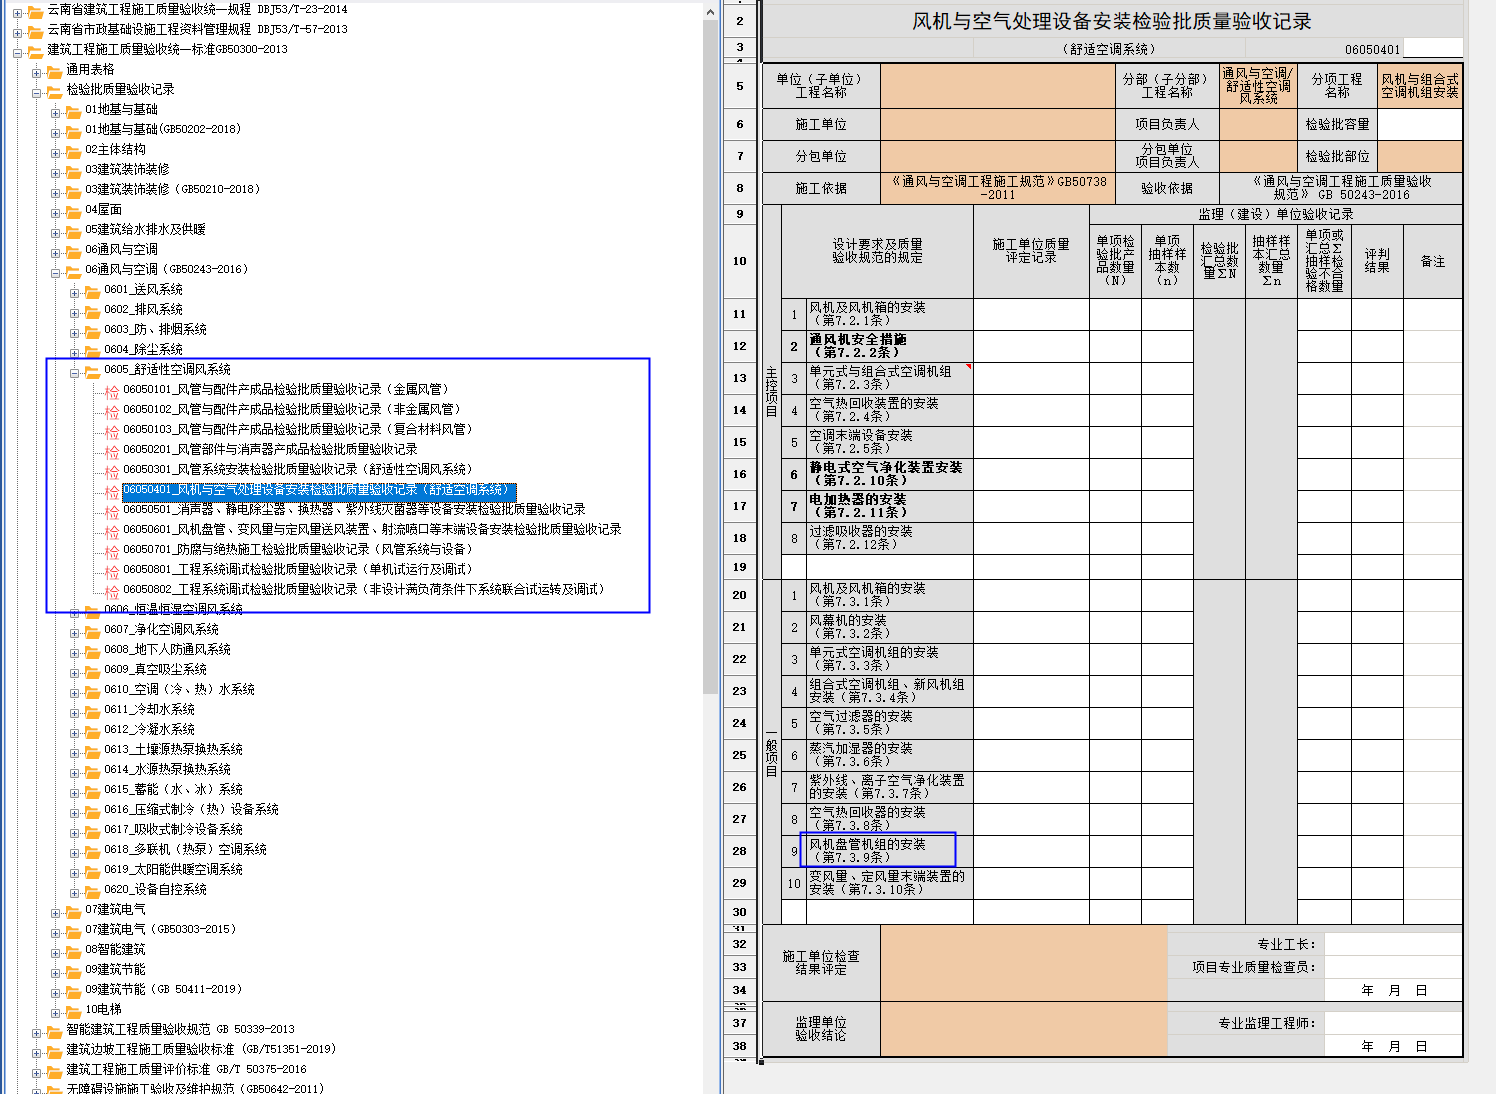Viewport: 1496px width, 1094px height.
Task: Open 建筑工程施工质量评价标准 GB/T 50375-2016
Action: (x=186, y=1070)
